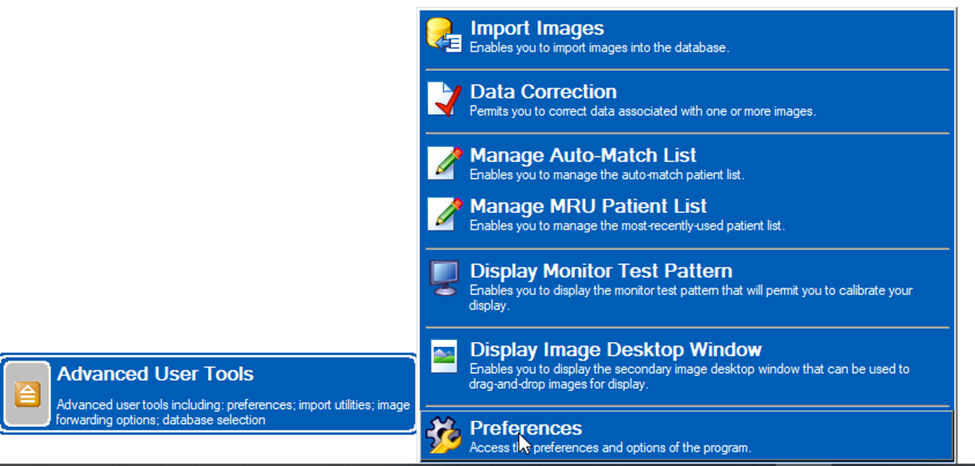975x466 pixels.
Task: Open the Preferences menu item
Action: pos(687,436)
